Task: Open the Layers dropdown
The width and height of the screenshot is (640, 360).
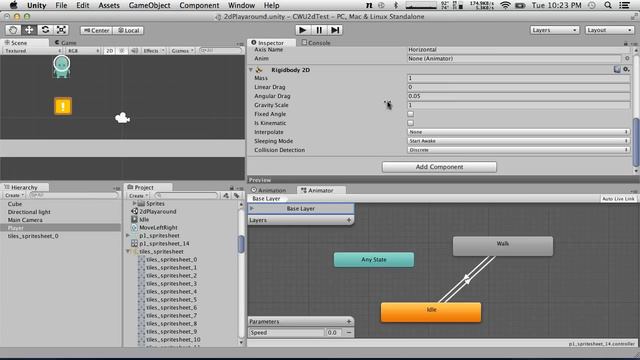Action: 554,30
